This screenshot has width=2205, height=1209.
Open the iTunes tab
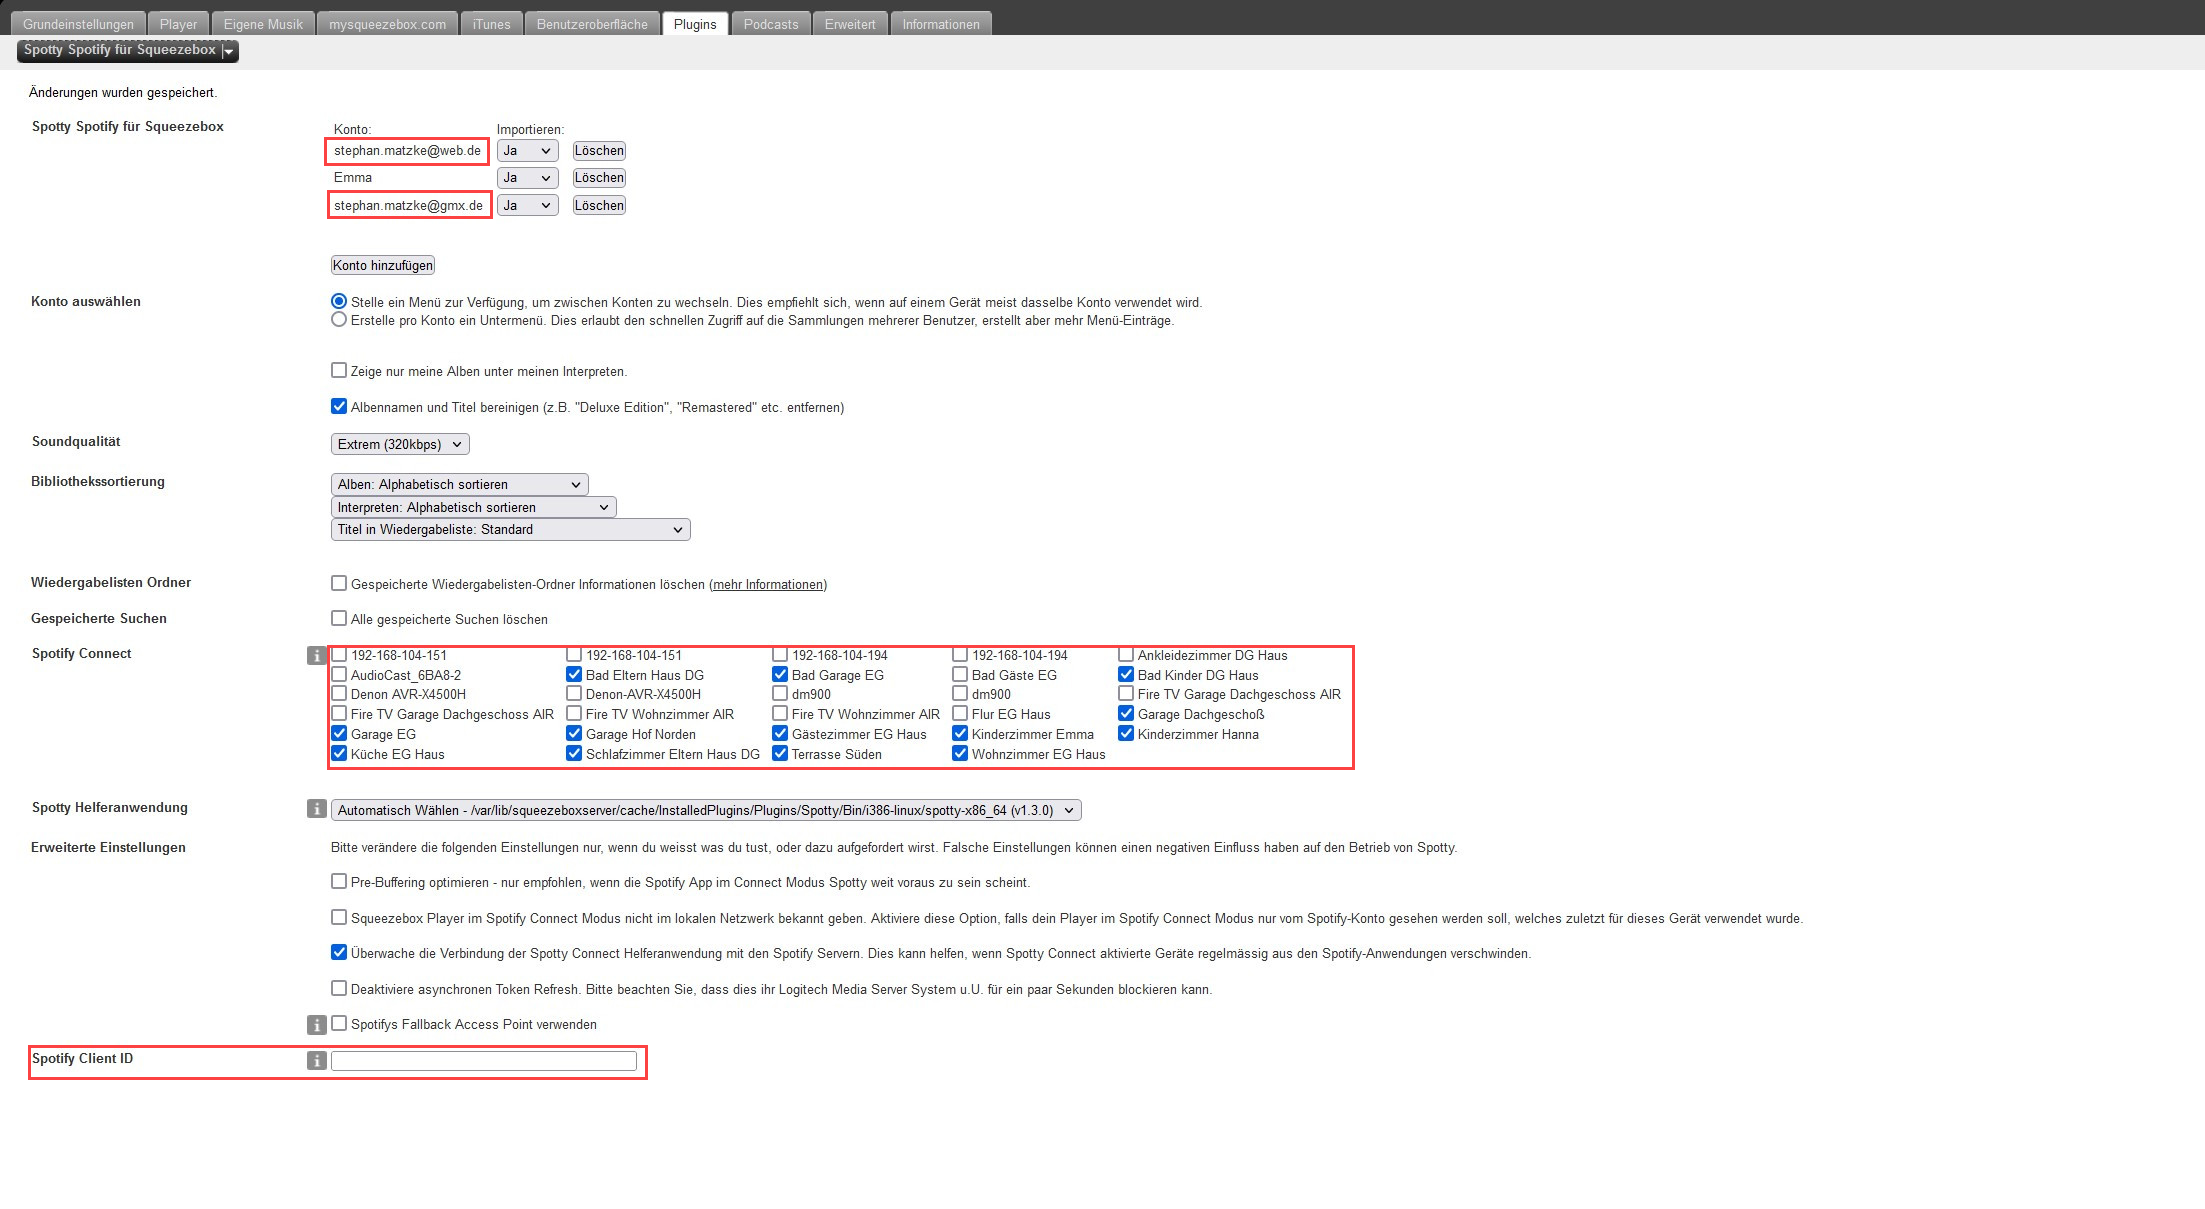click(491, 24)
